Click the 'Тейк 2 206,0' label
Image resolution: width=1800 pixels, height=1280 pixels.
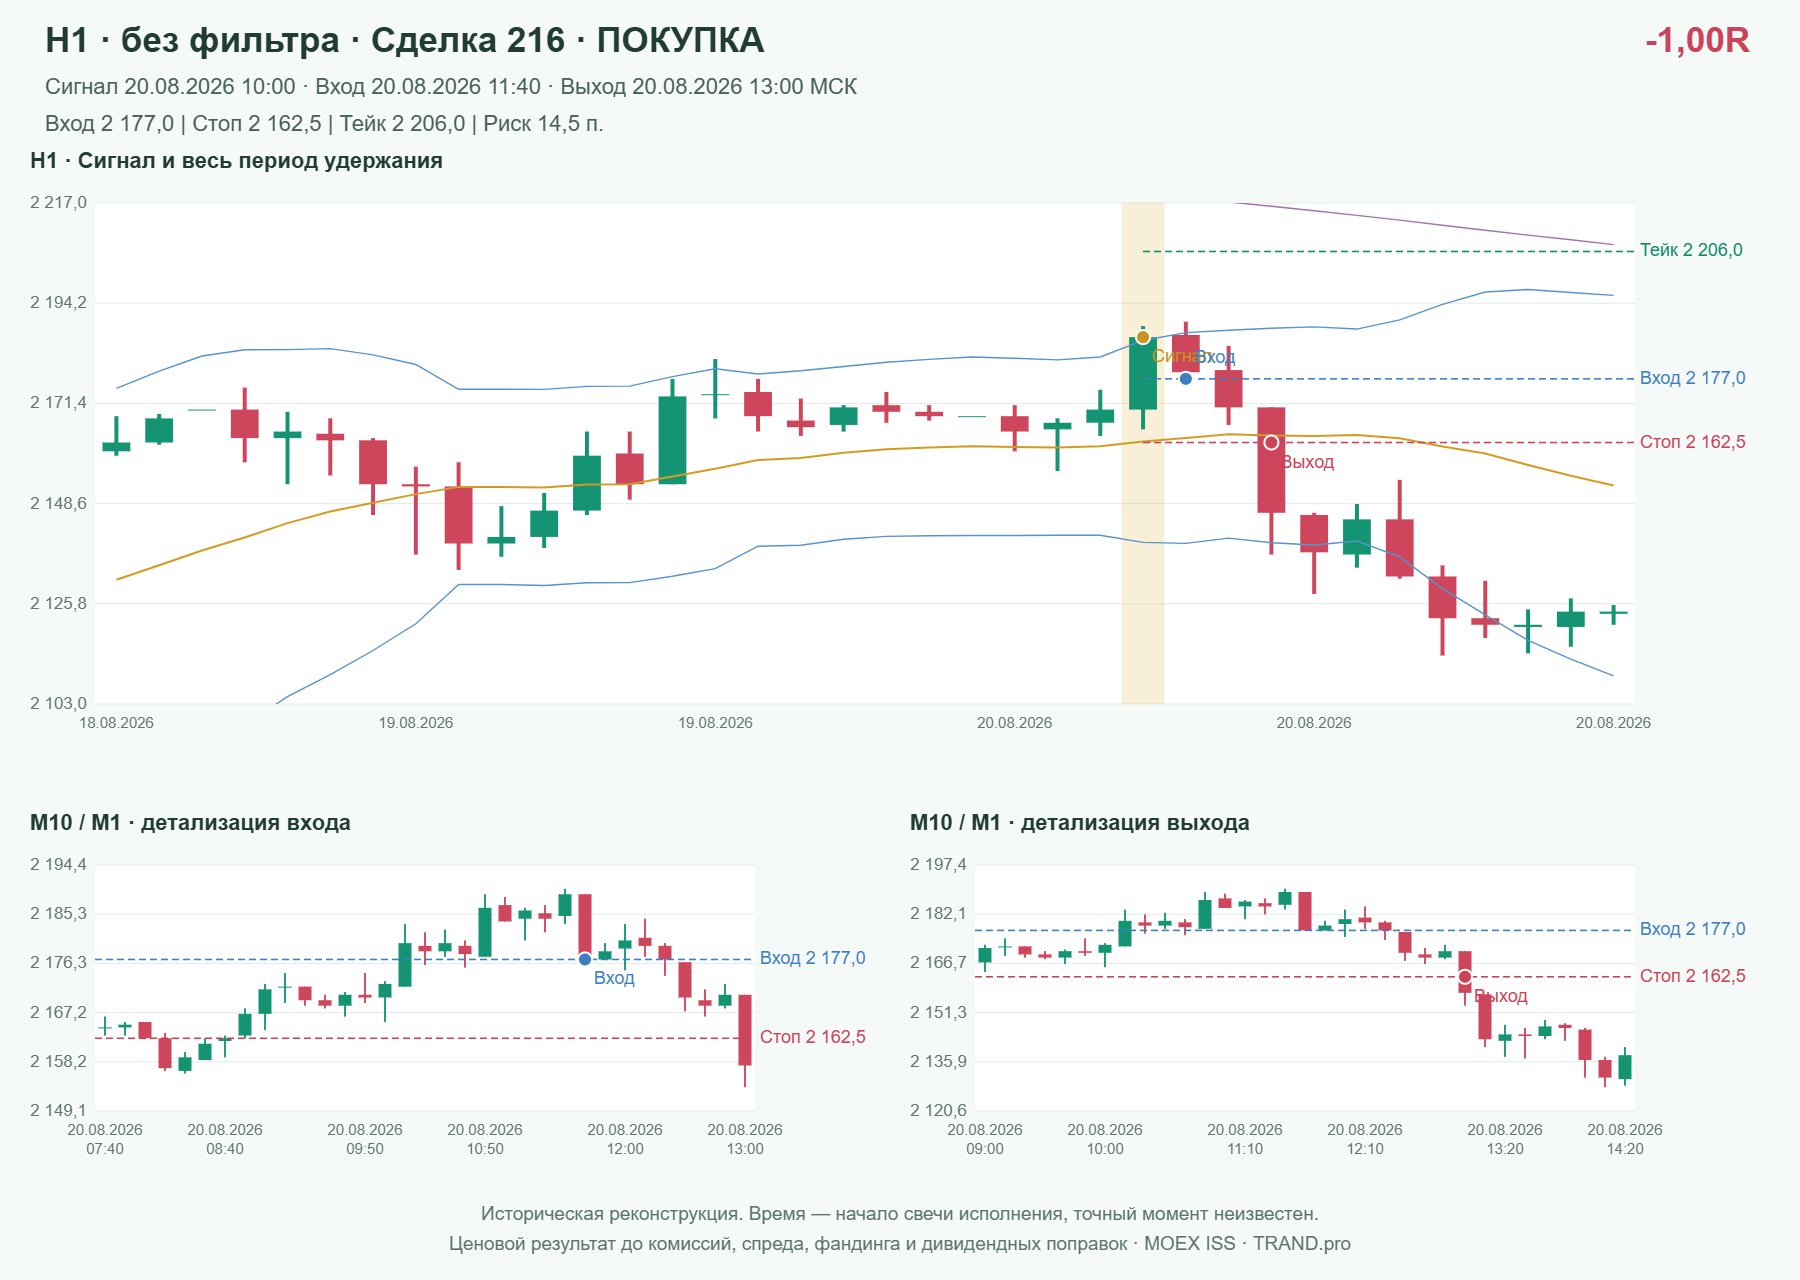[1691, 250]
